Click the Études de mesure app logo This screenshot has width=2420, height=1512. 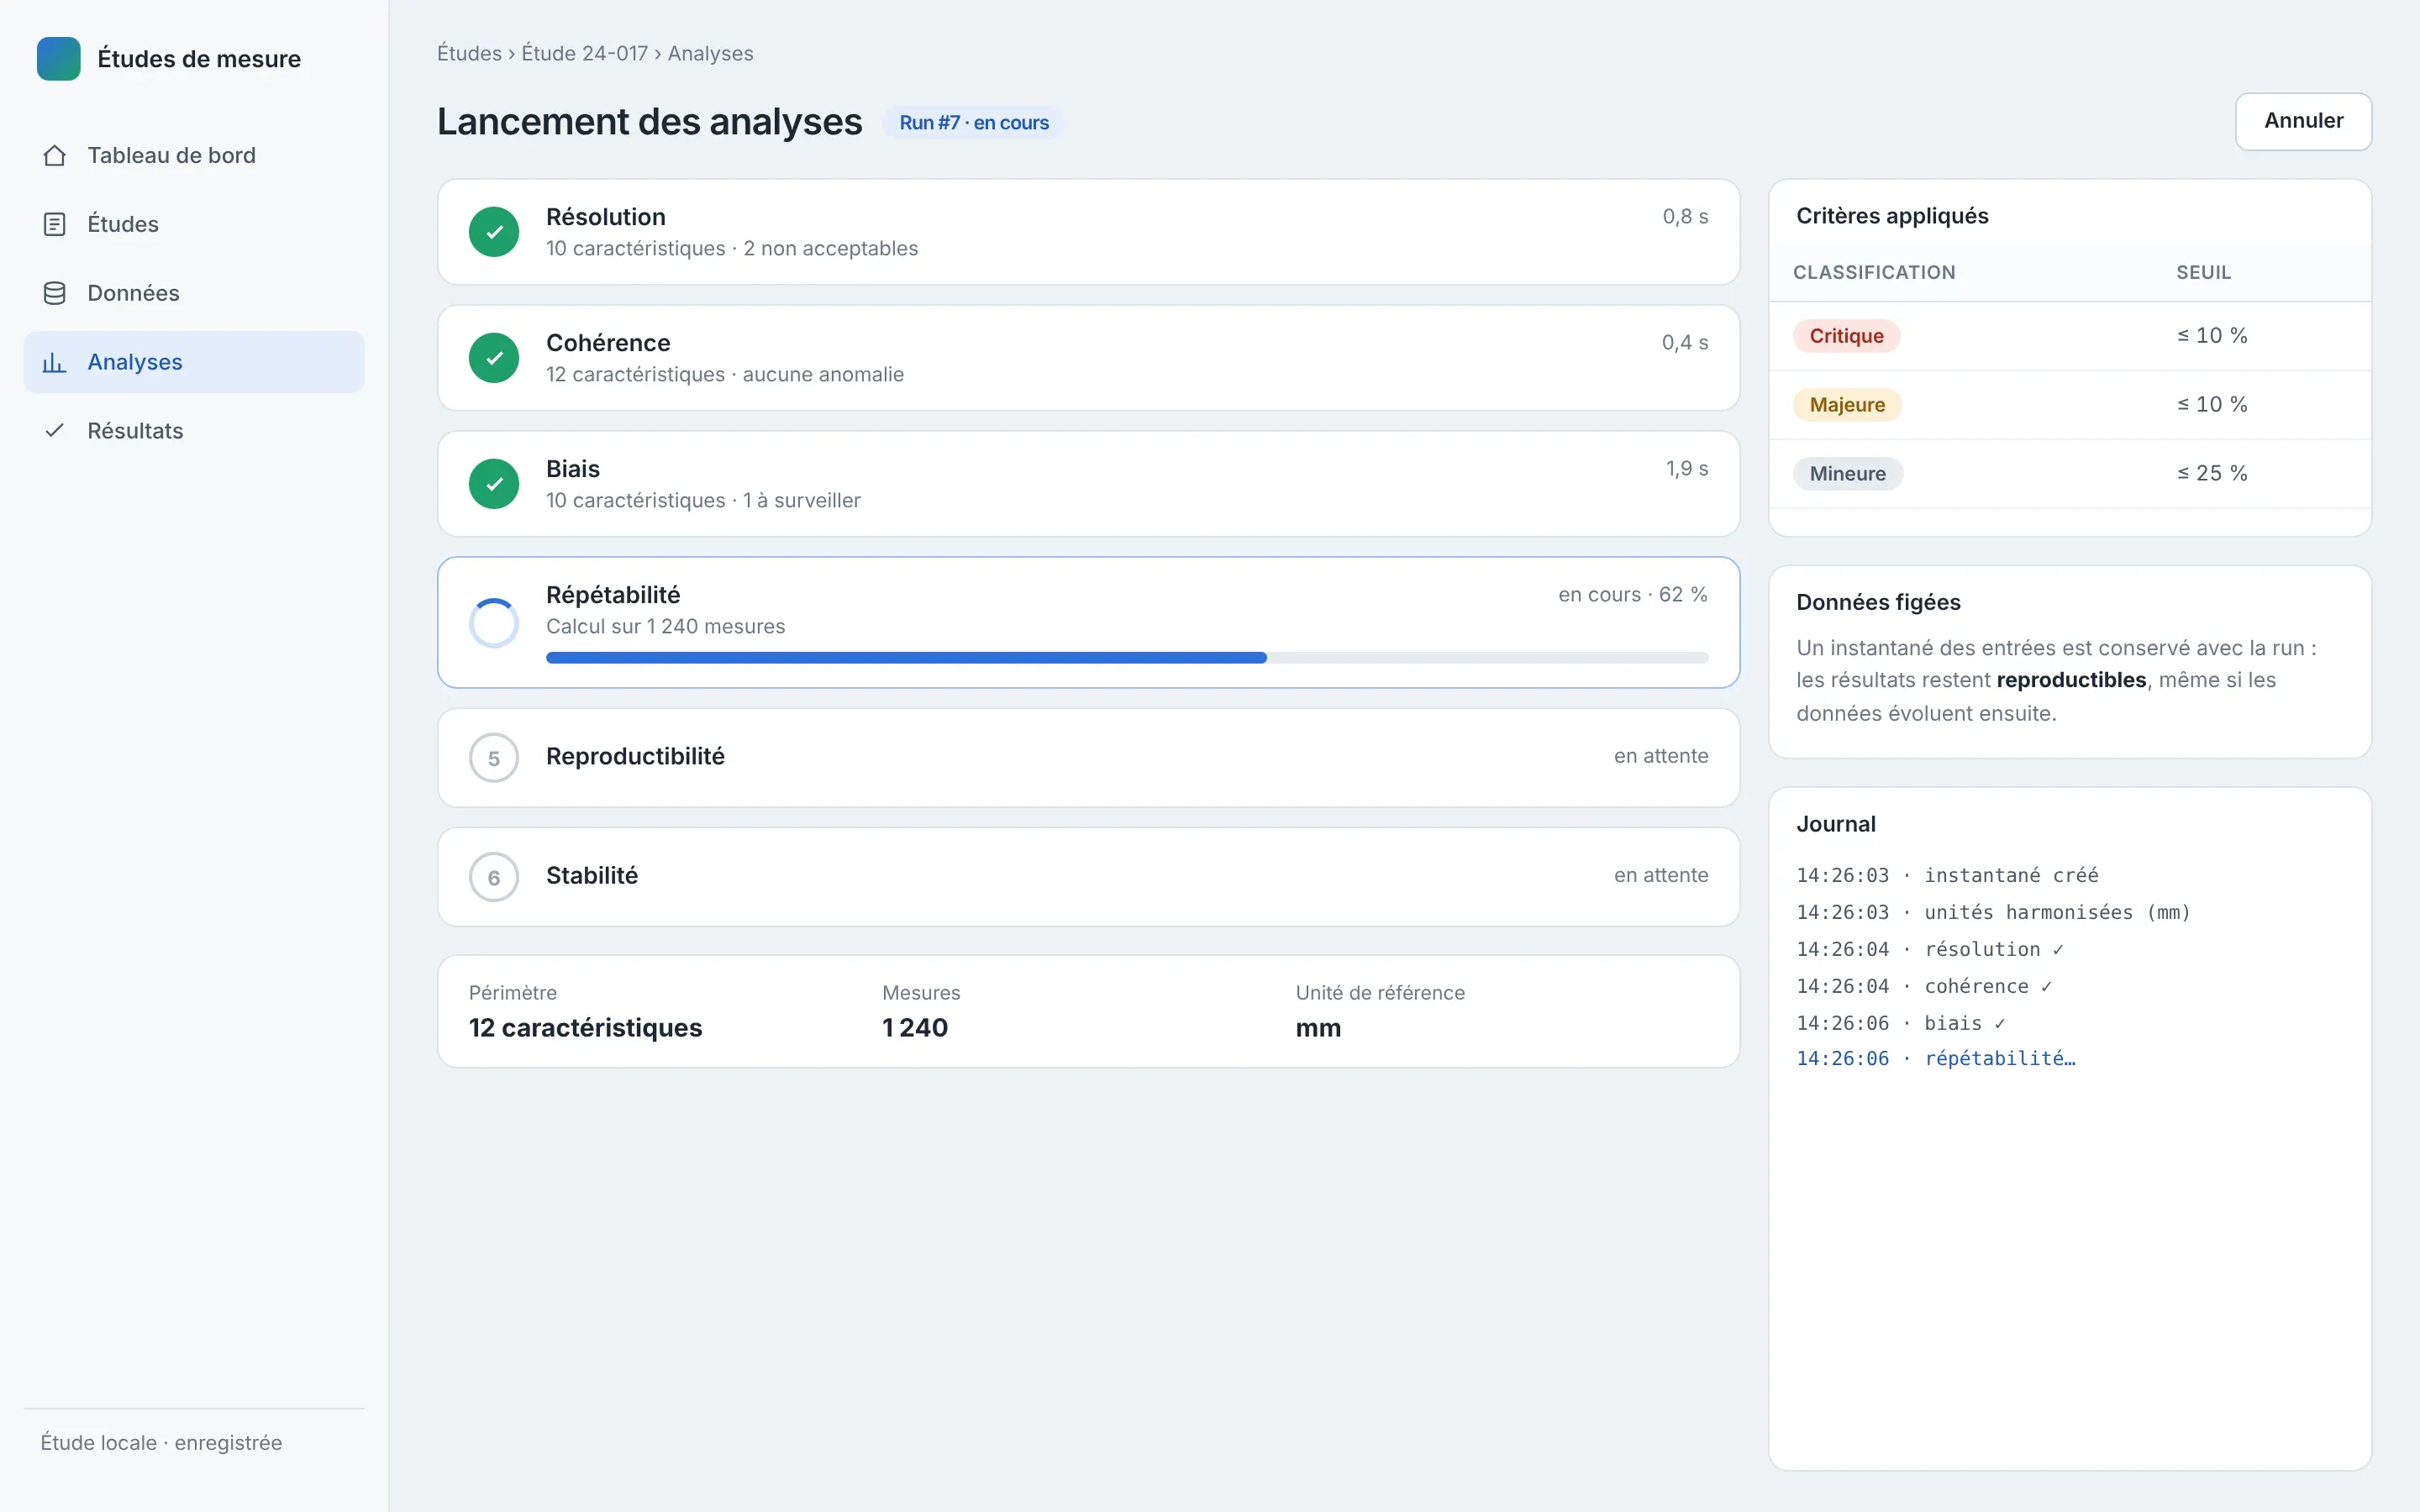coord(59,59)
